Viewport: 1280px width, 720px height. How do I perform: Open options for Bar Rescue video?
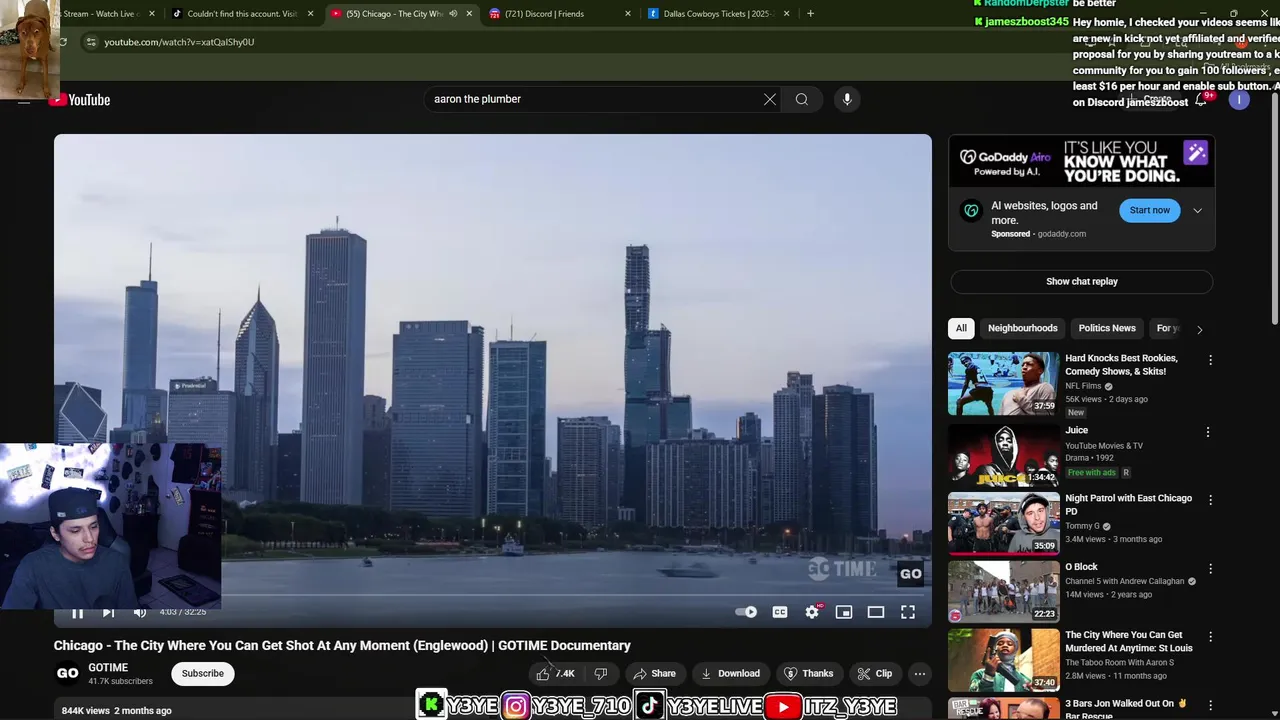[1210, 705]
